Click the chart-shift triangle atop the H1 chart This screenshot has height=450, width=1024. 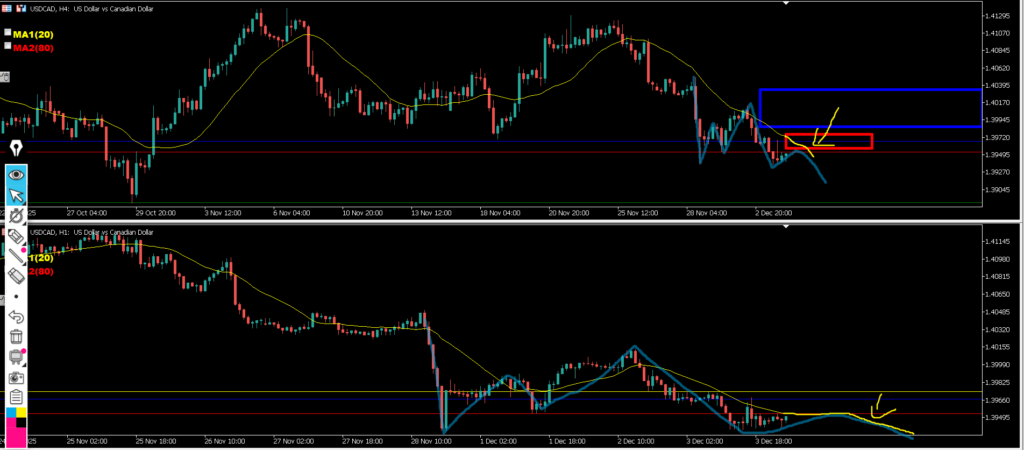785,227
